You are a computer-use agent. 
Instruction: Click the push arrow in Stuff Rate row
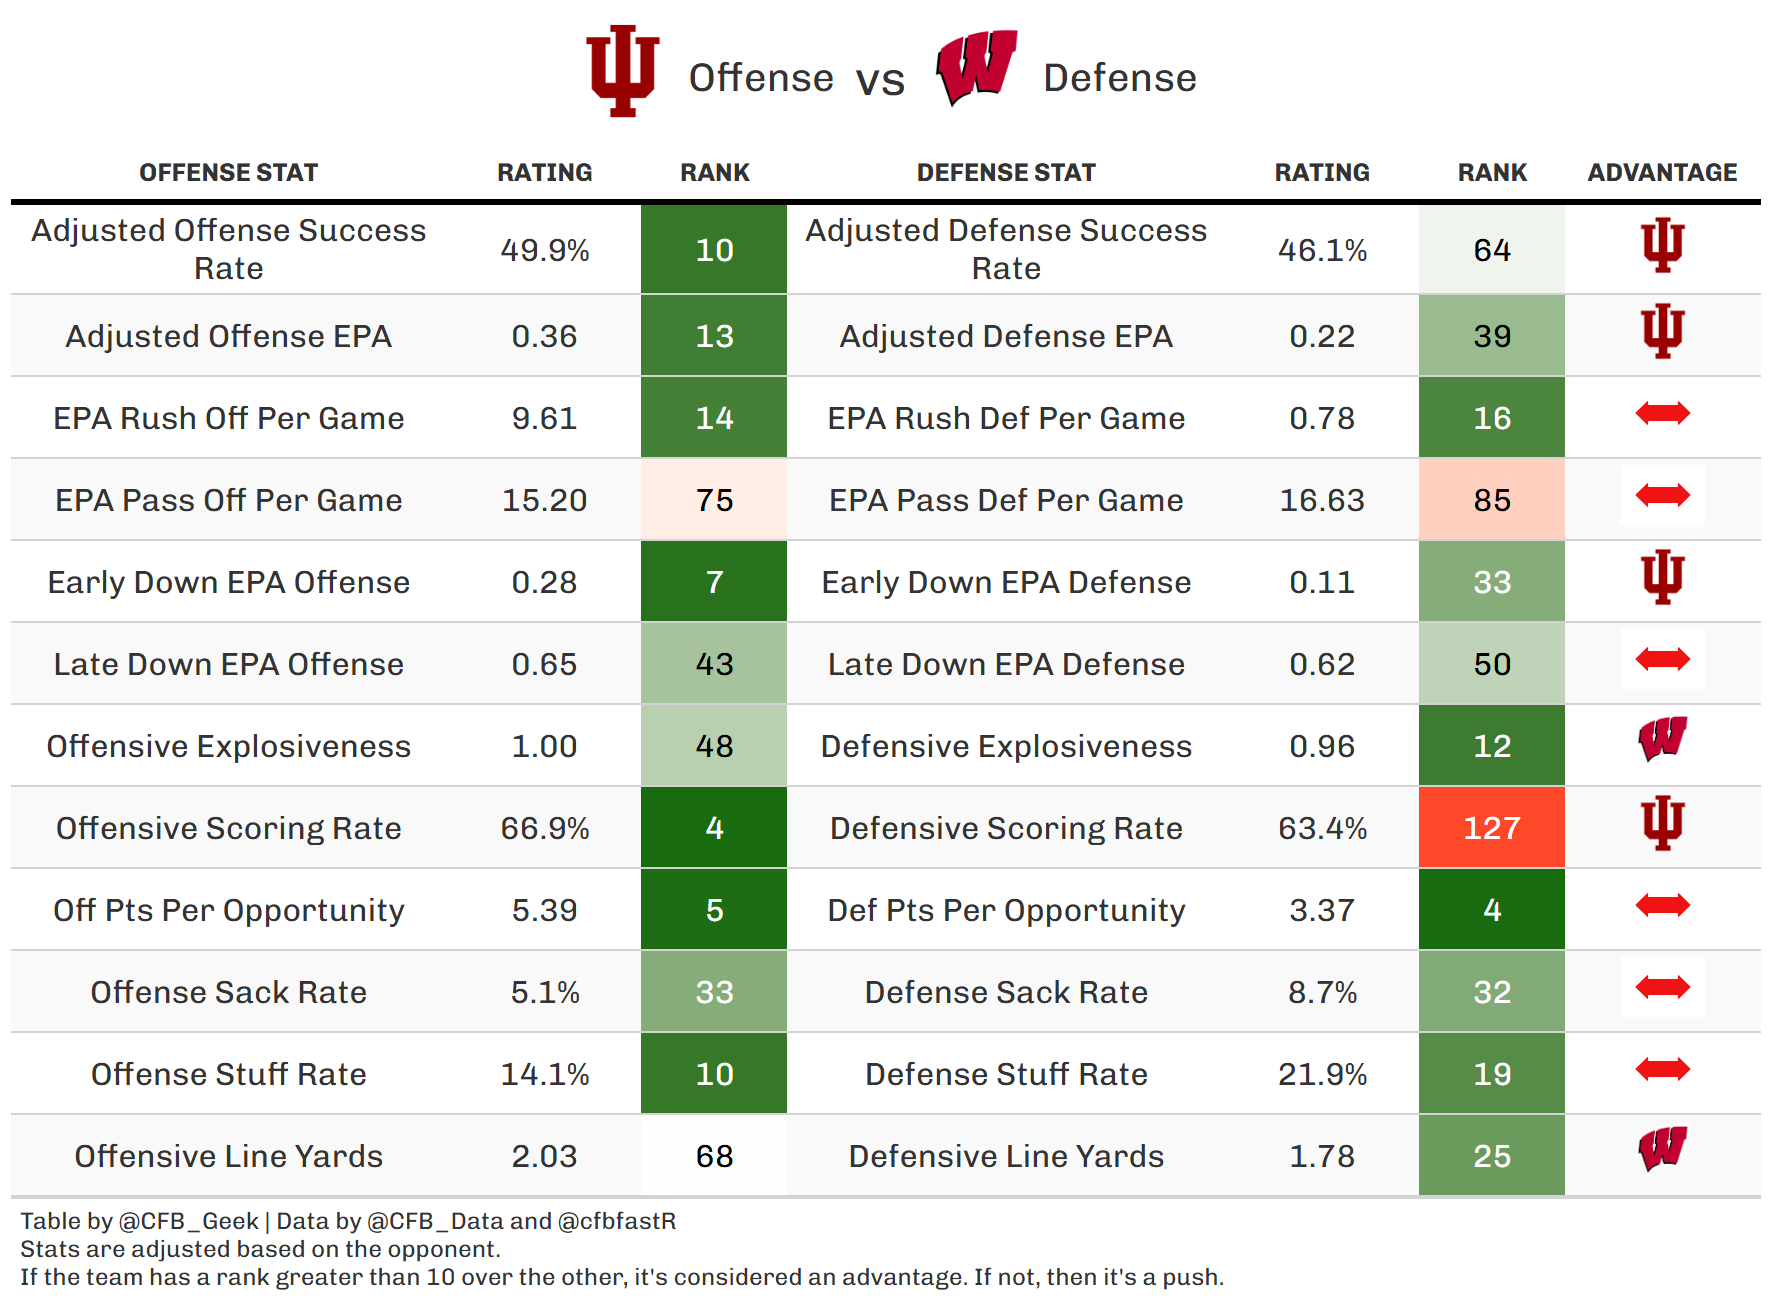[x=1662, y=1069]
